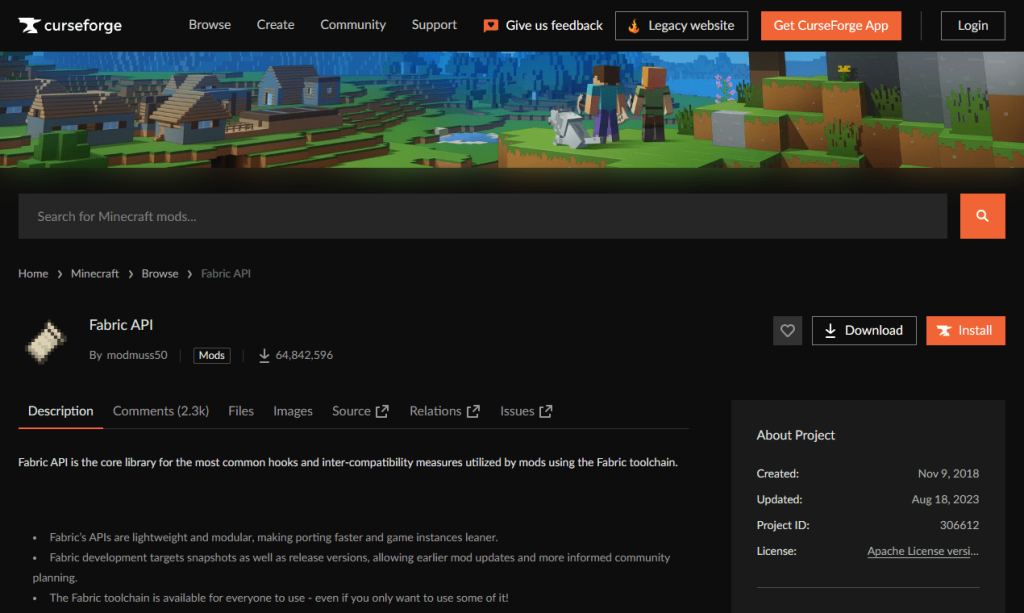Select the Mods category tag
This screenshot has height=613, width=1024.
[212, 355]
